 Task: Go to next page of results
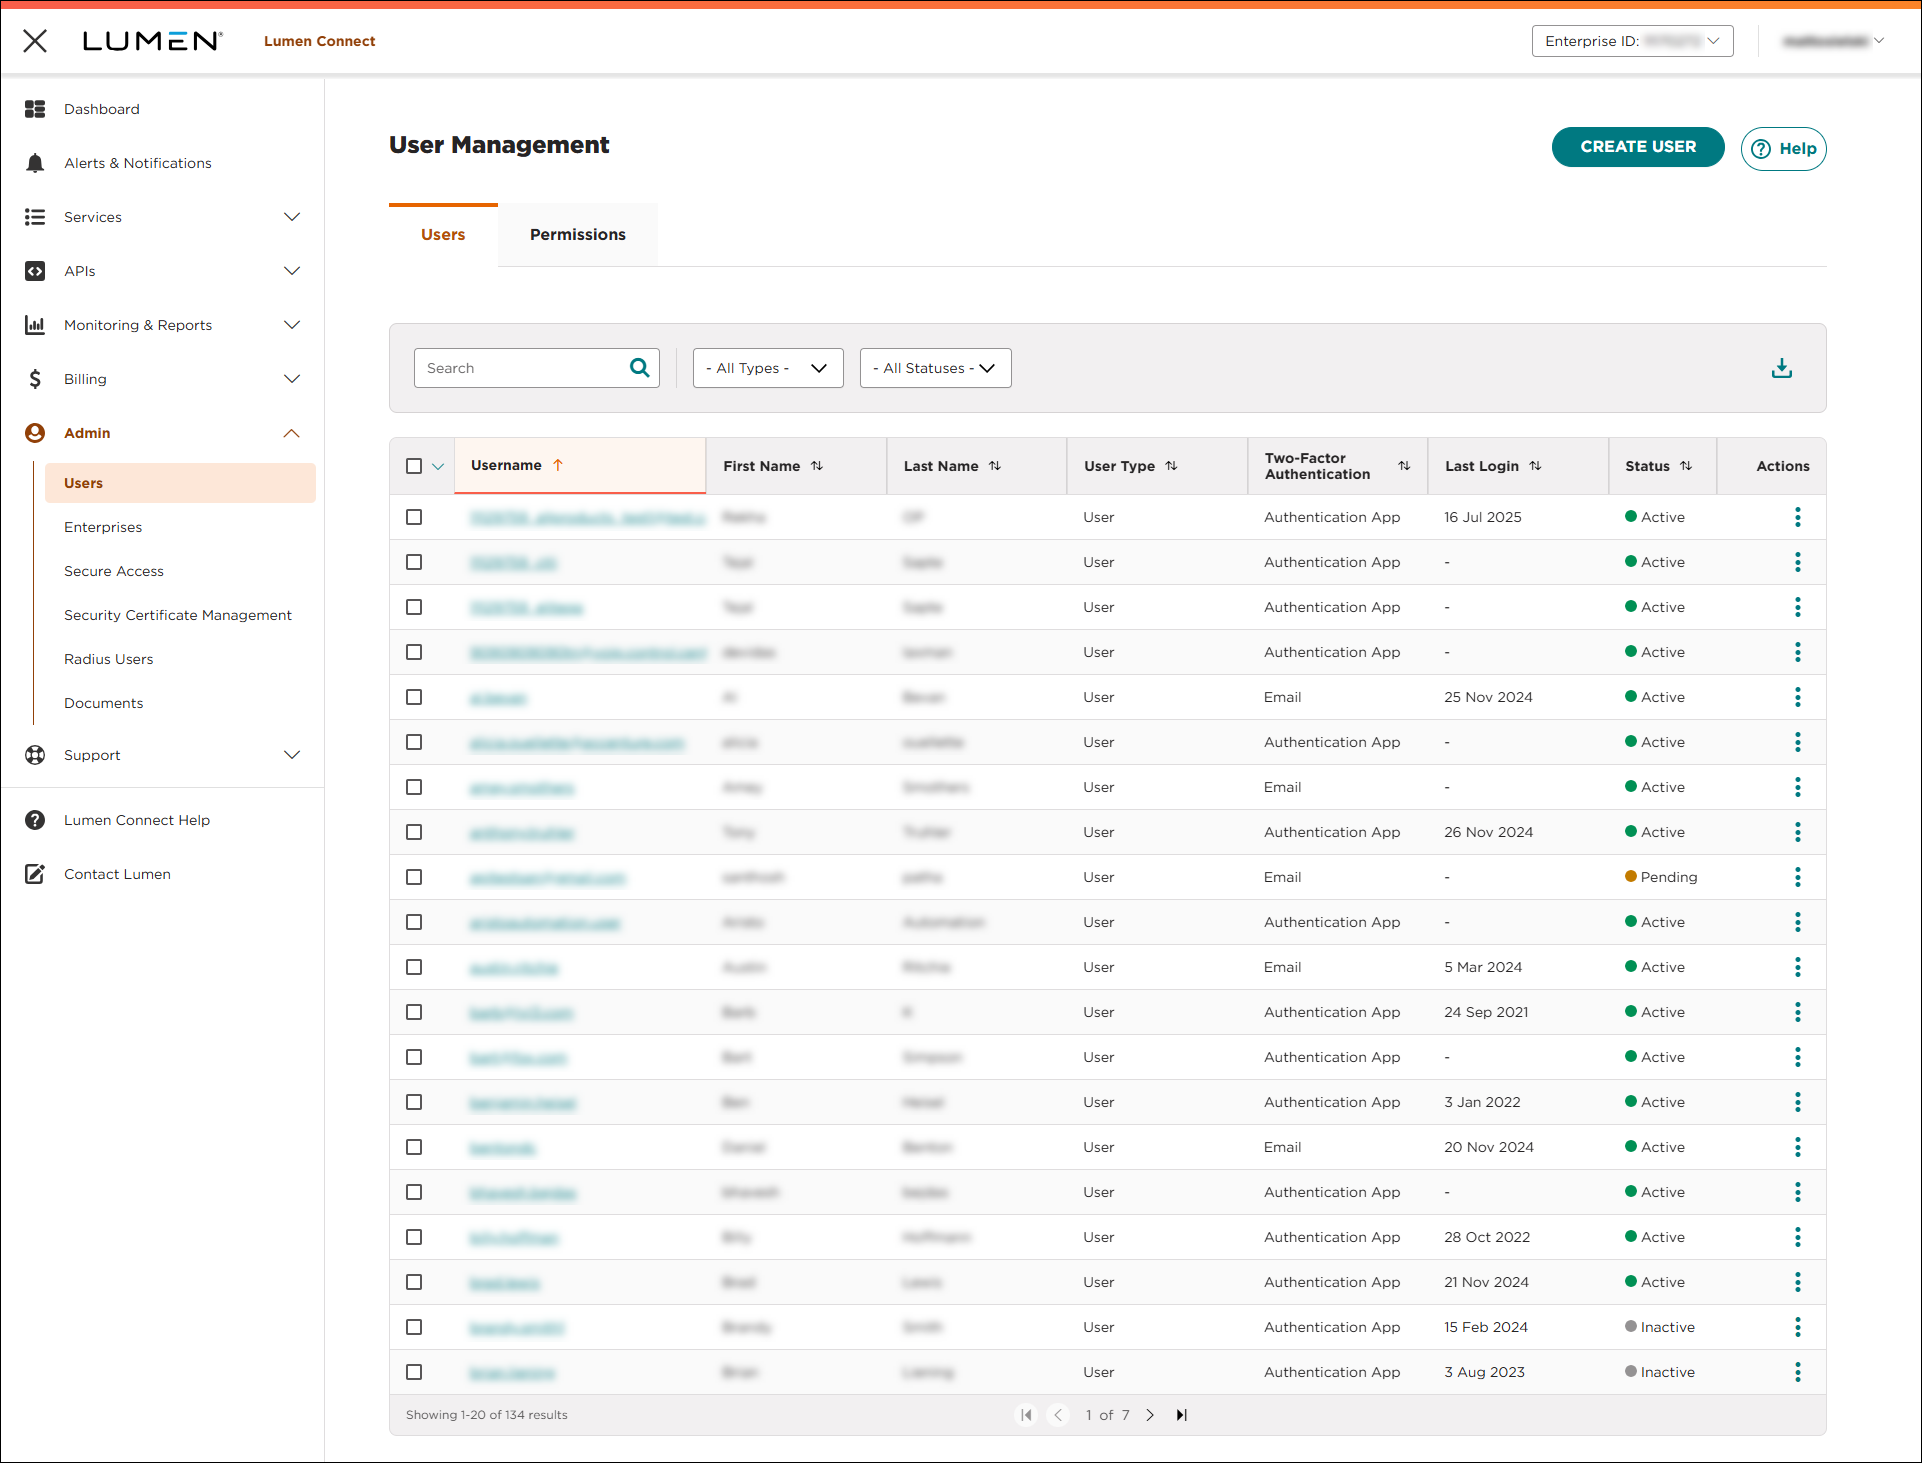(1150, 1415)
